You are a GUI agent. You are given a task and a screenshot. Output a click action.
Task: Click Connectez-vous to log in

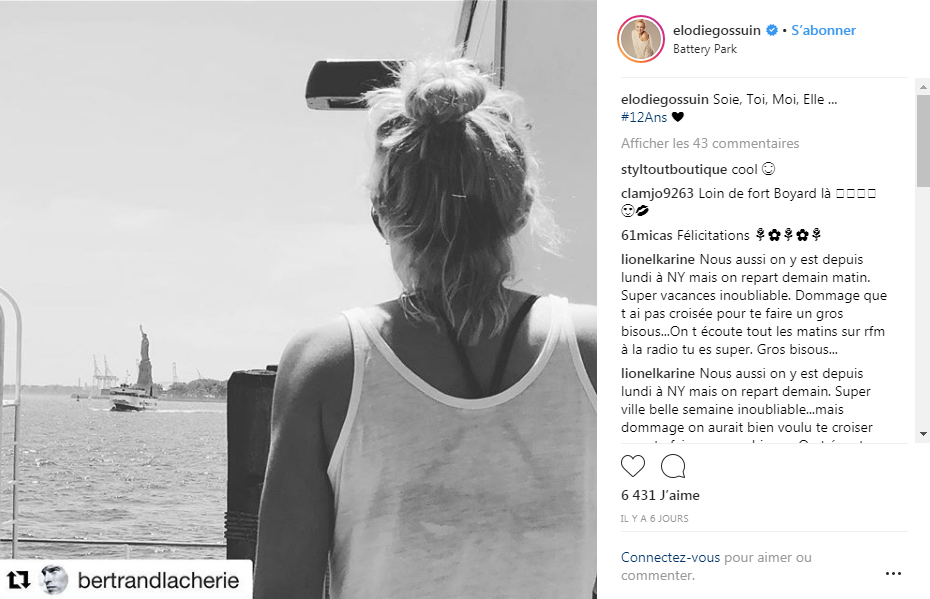point(670,557)
